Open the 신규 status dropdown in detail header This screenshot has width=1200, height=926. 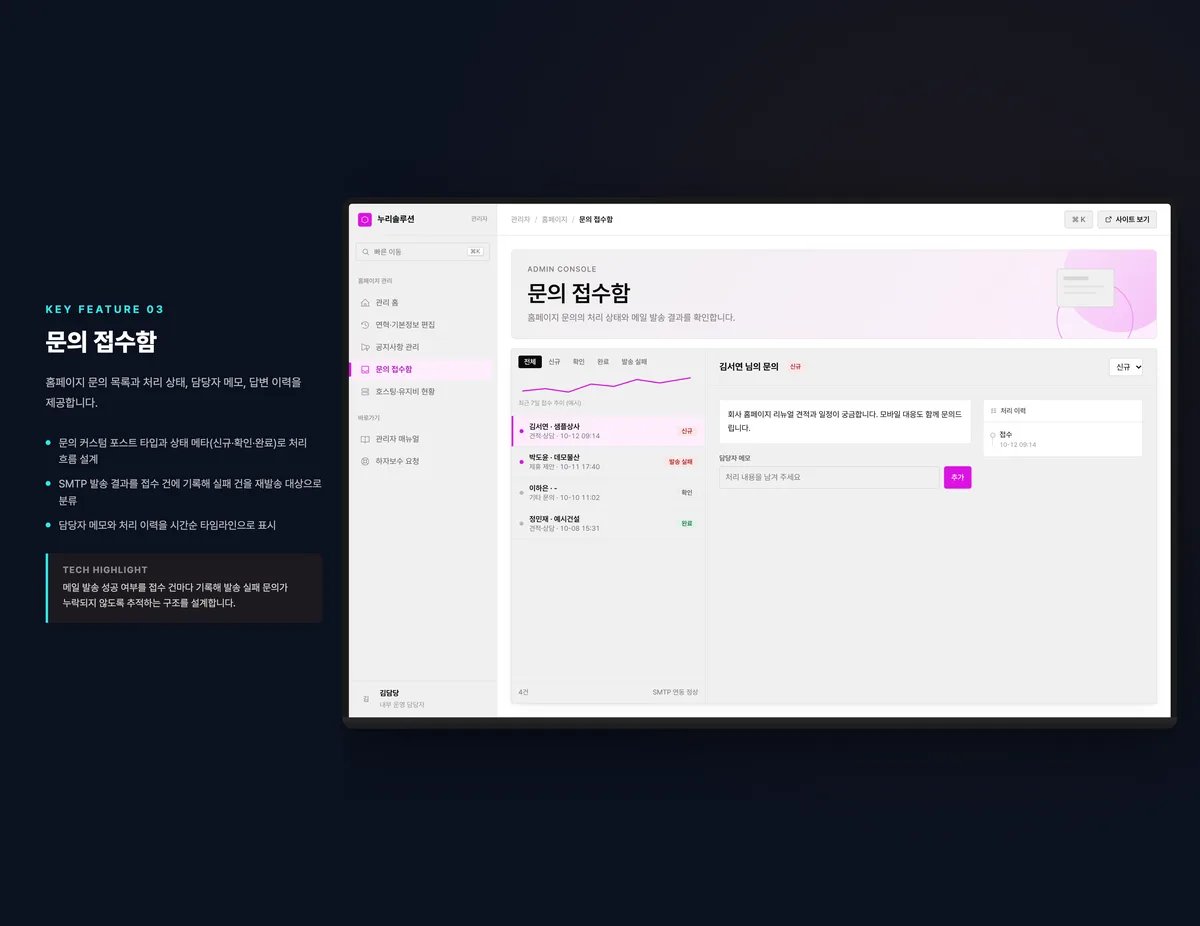(1126, 367)
